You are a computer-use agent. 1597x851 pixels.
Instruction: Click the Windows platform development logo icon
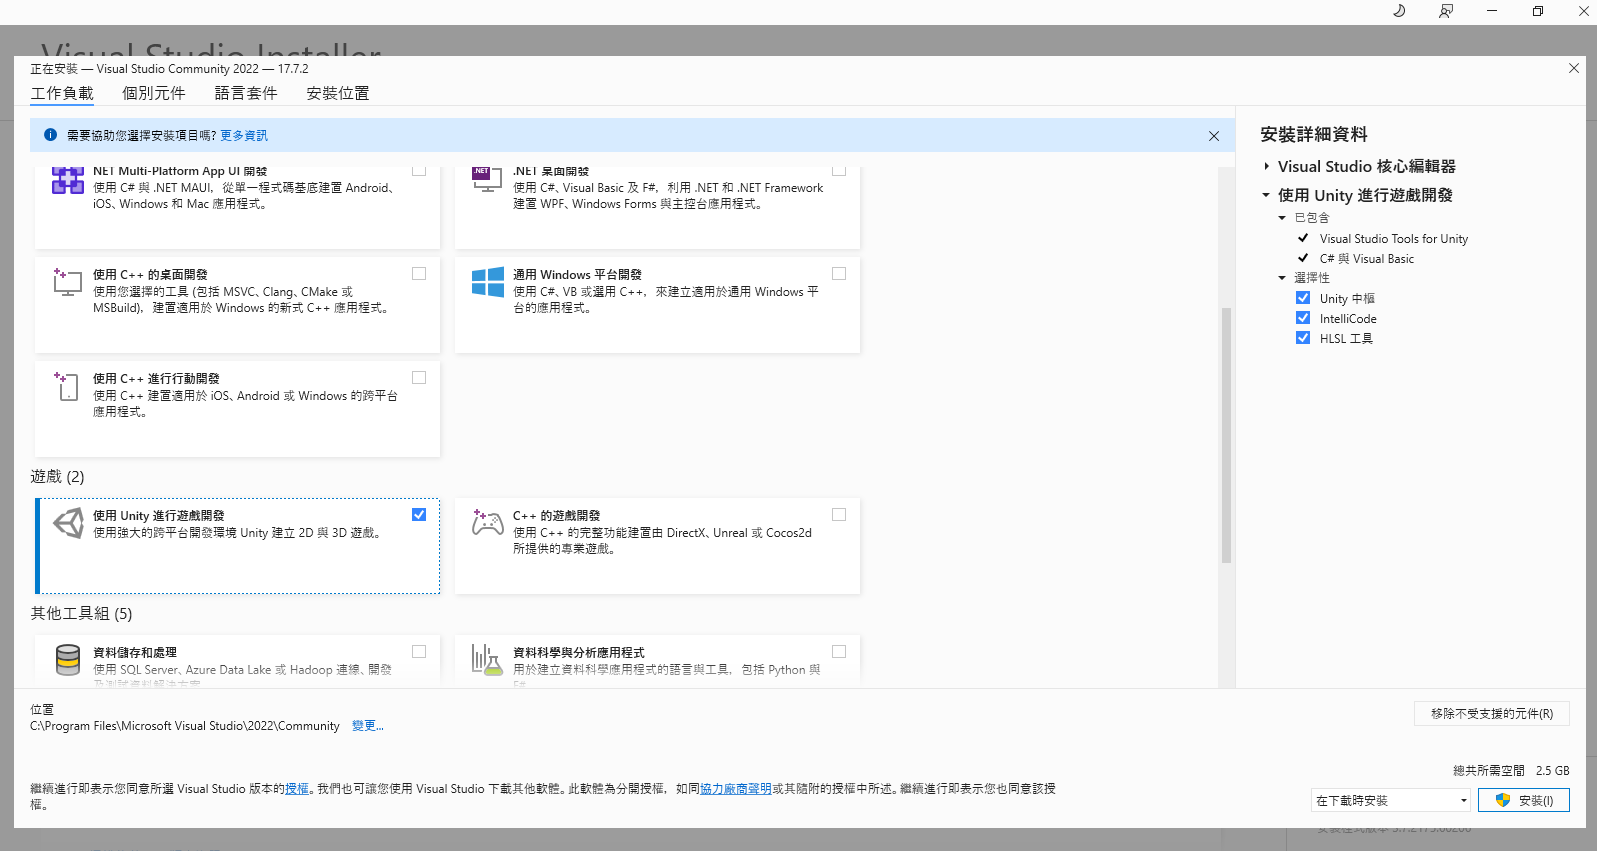488,282
